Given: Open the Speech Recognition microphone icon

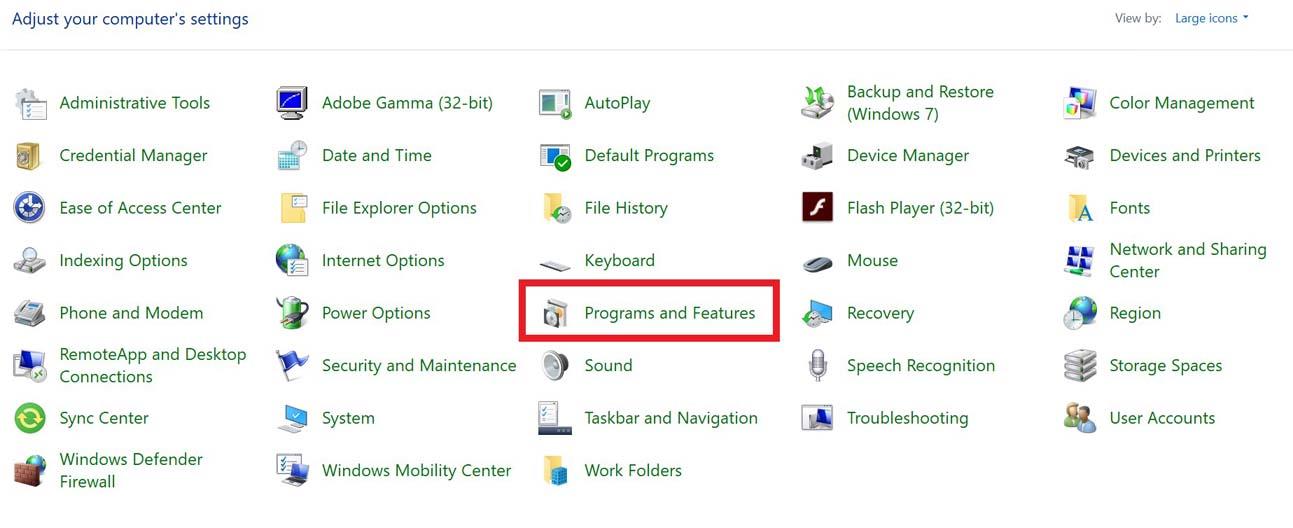Looking at the screenshot, I should [817, 366].
